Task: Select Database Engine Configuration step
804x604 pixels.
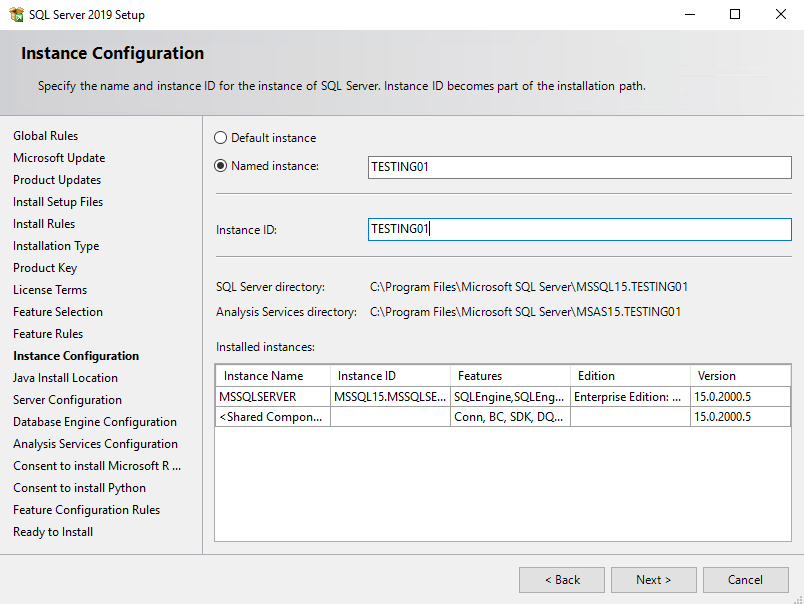Action: pos(95,422)
